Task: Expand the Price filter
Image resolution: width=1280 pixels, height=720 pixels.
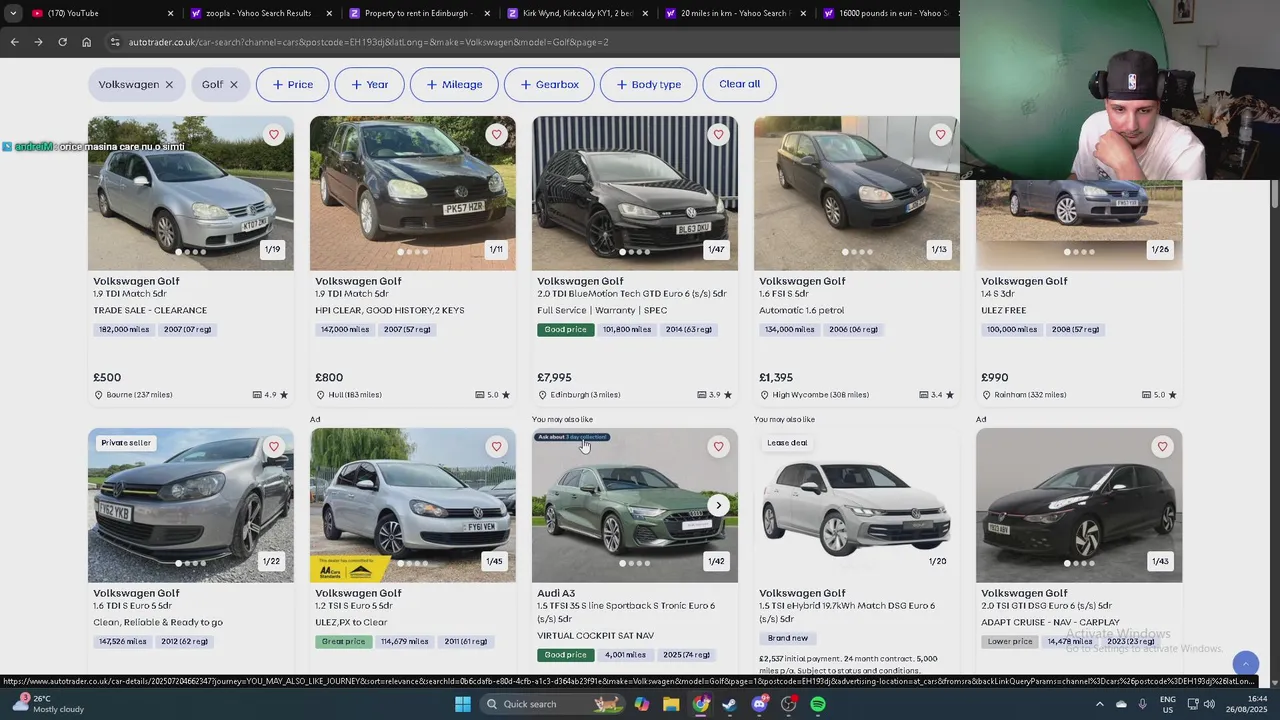Action: [291, 85]
